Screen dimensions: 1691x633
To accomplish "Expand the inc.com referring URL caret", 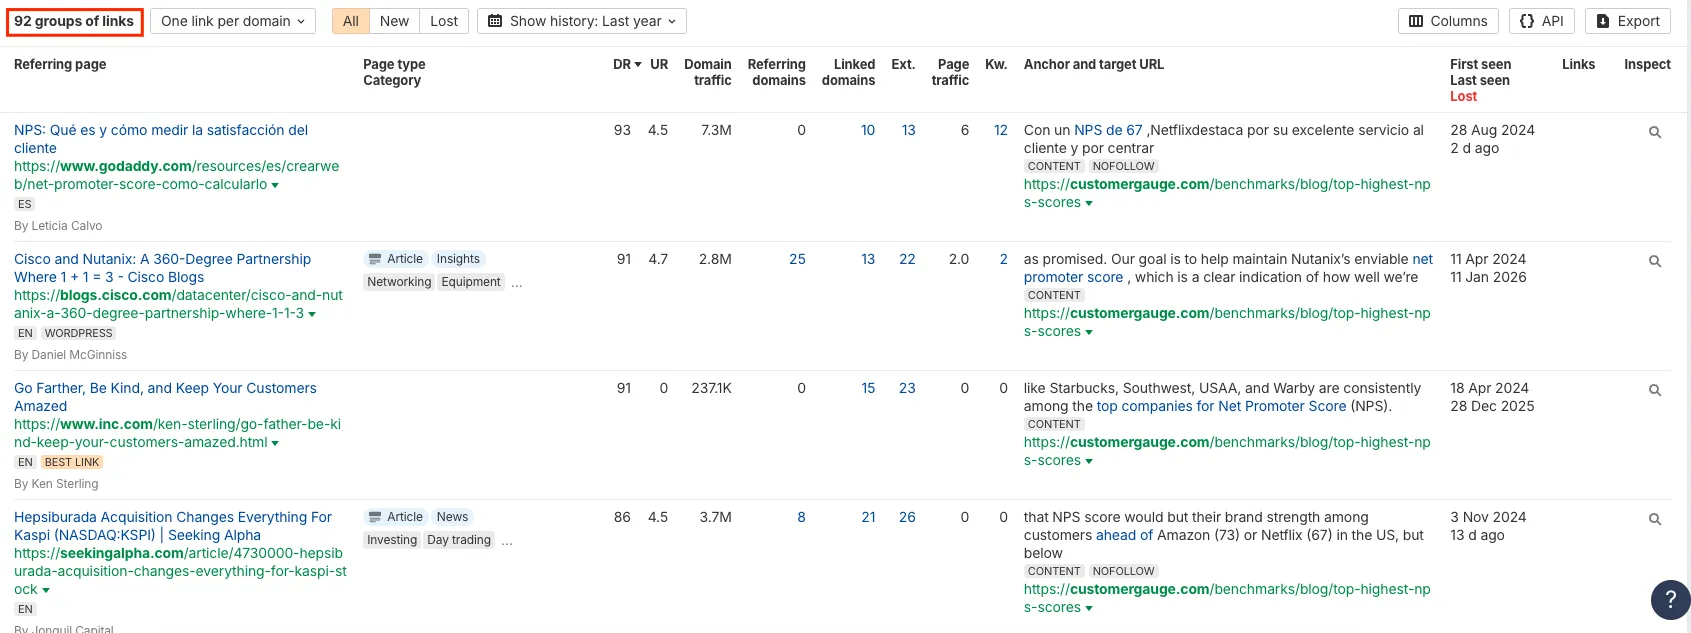I will tap(275, 443).
